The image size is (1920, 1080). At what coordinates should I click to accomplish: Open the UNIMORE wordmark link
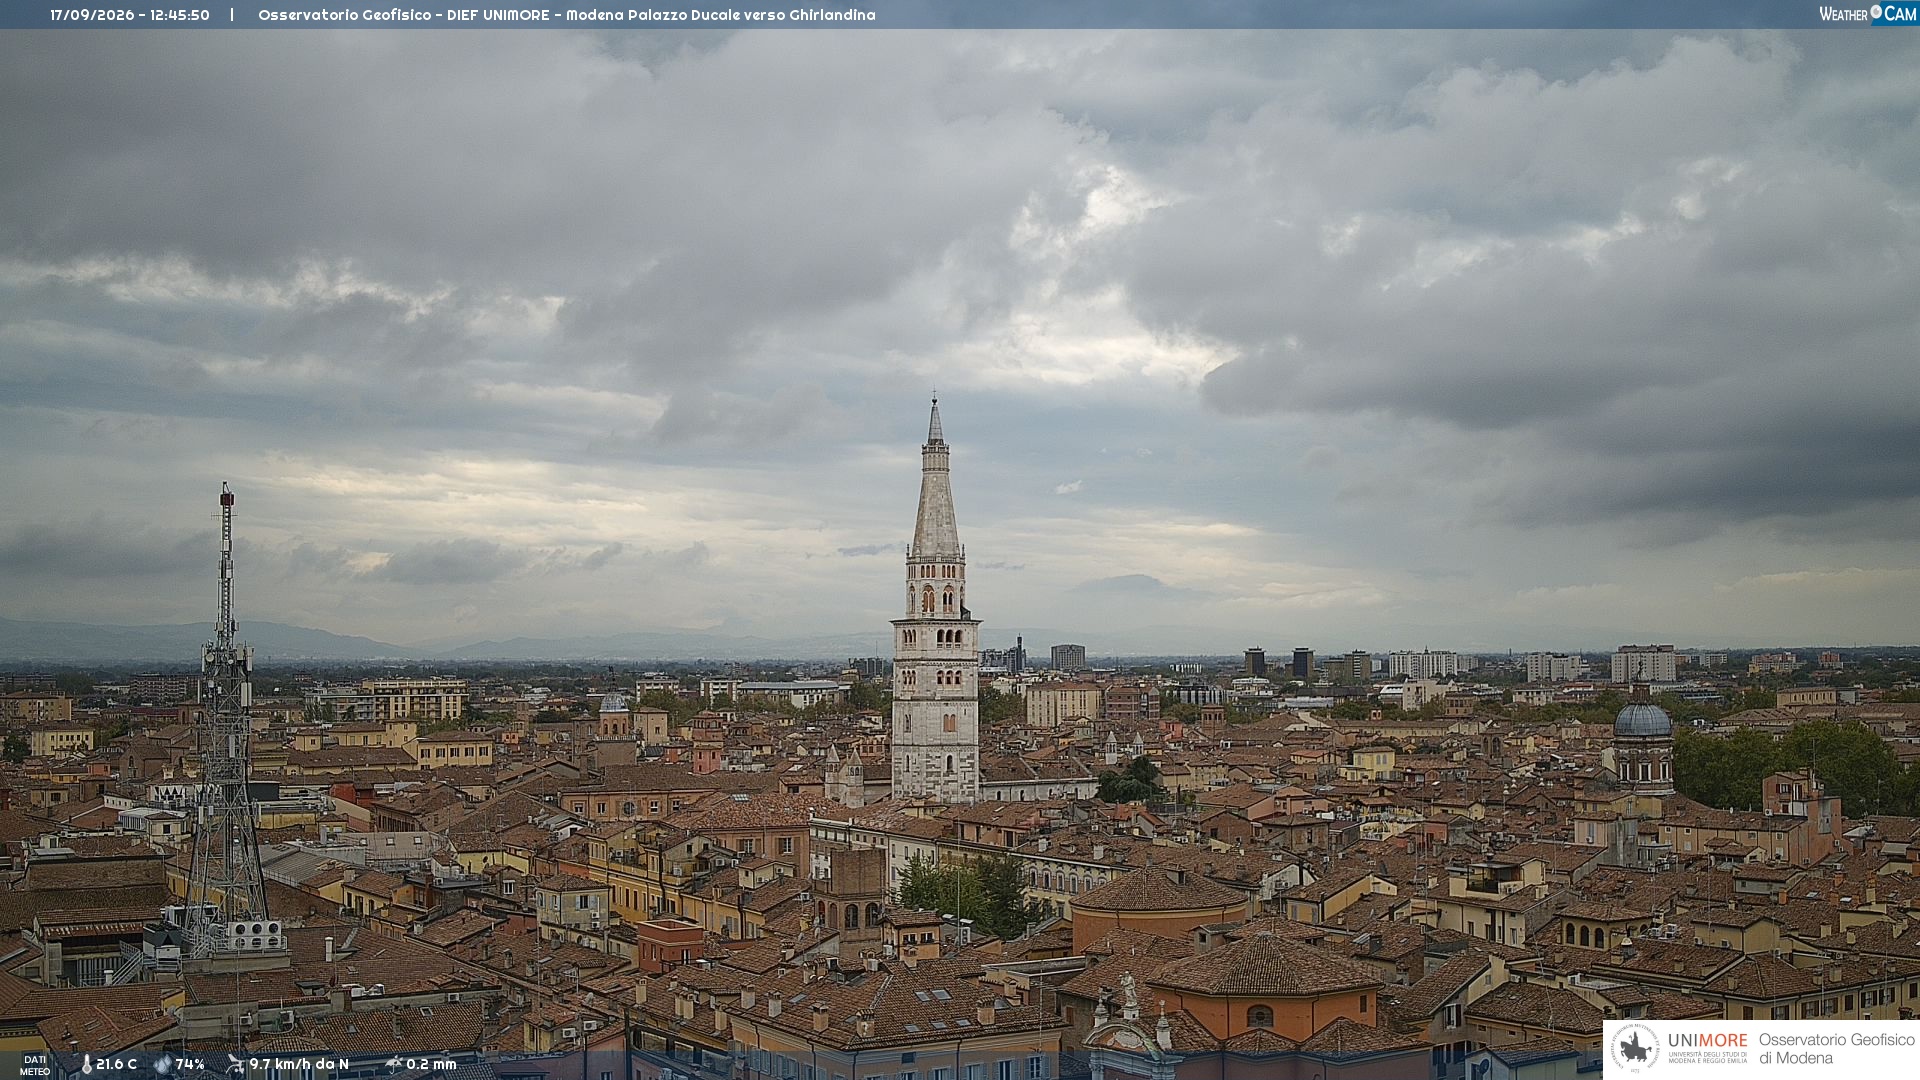(1708, 1040)
